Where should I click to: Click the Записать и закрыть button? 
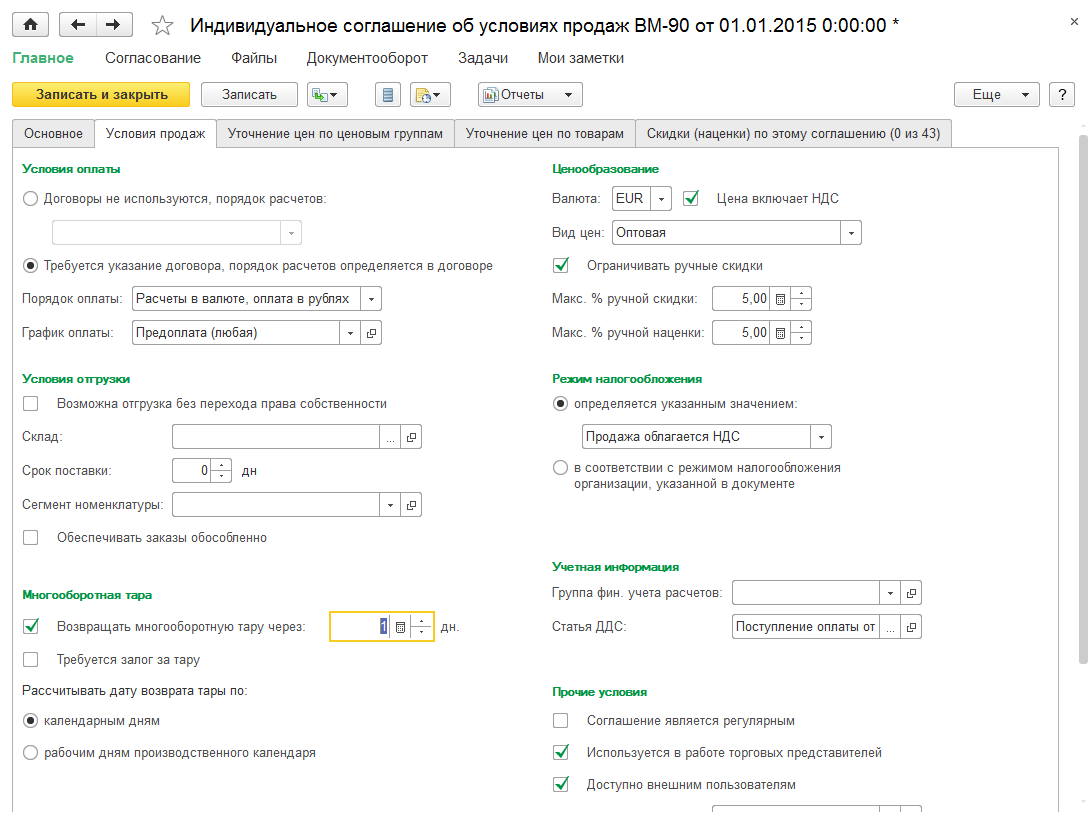[x=101, y=94]
